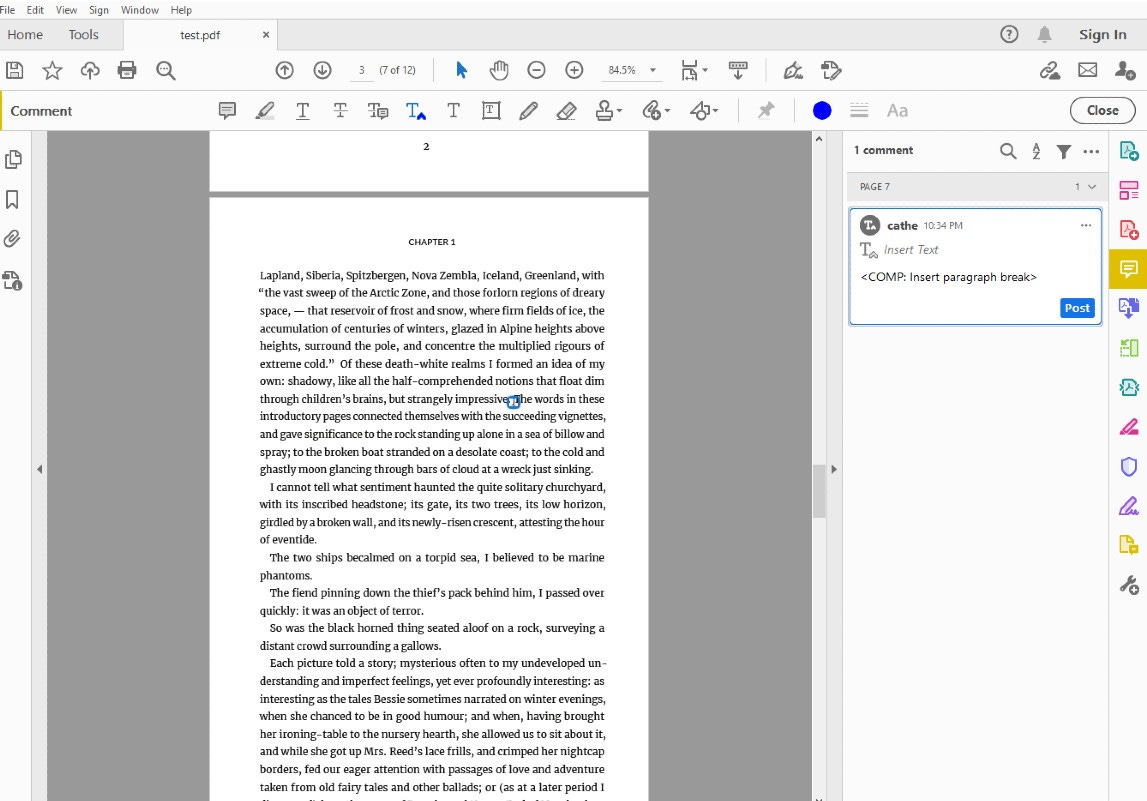Sort comments A-Z icon

(1037, 151)
